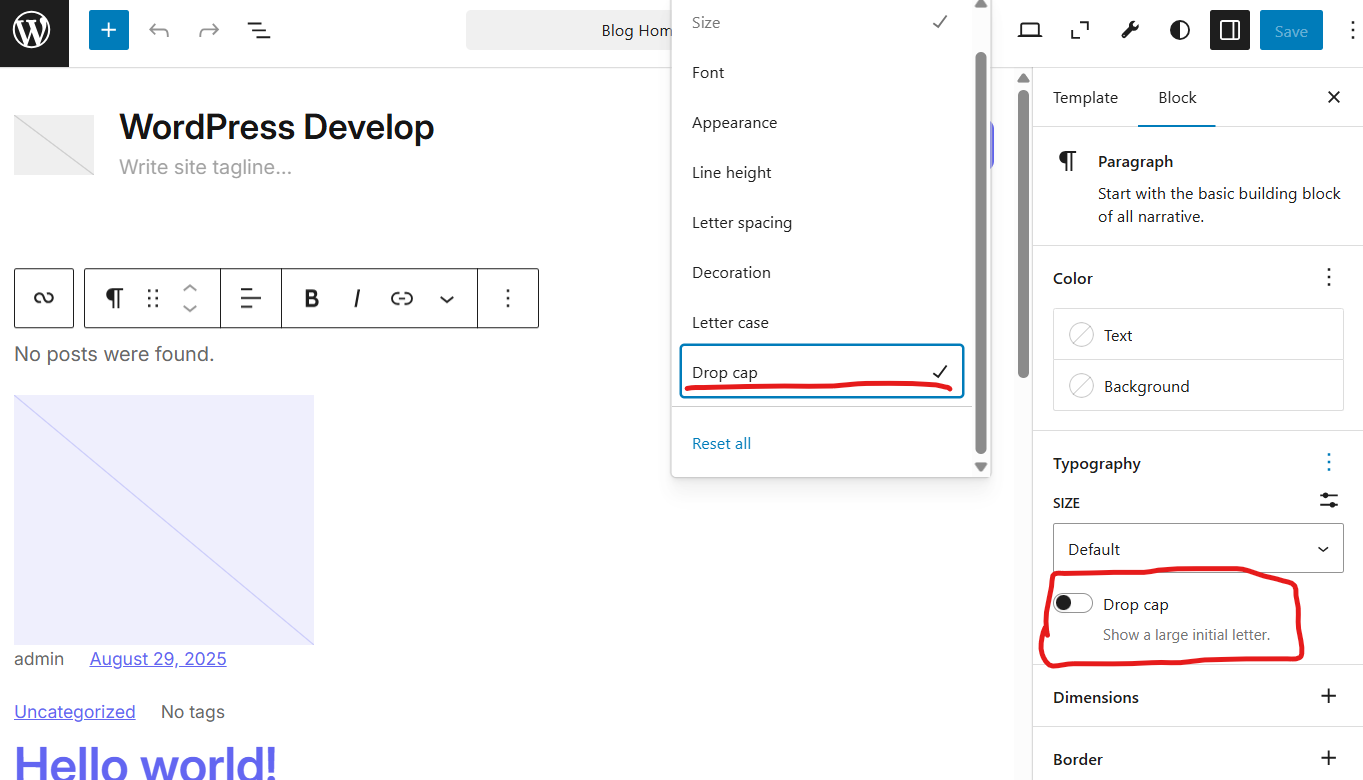The image size is (1363, 780).
Task: Switch to the Template tab
Action: coord(1085,97)
